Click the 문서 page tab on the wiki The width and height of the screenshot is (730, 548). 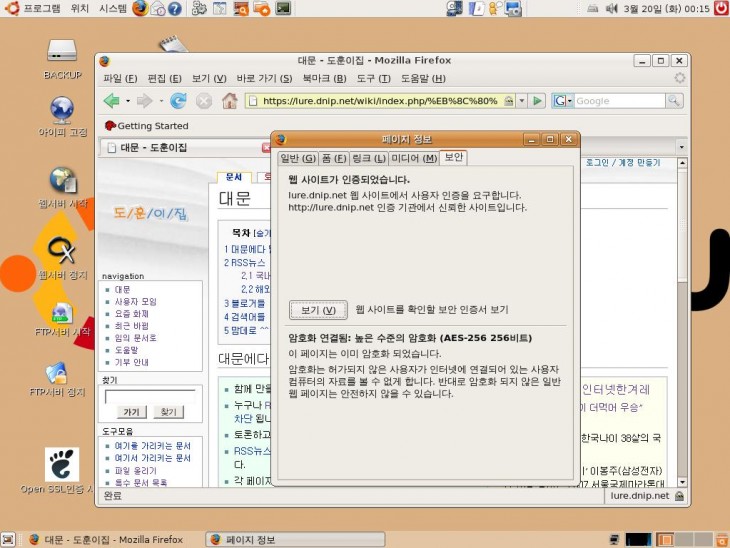point(234,177)
